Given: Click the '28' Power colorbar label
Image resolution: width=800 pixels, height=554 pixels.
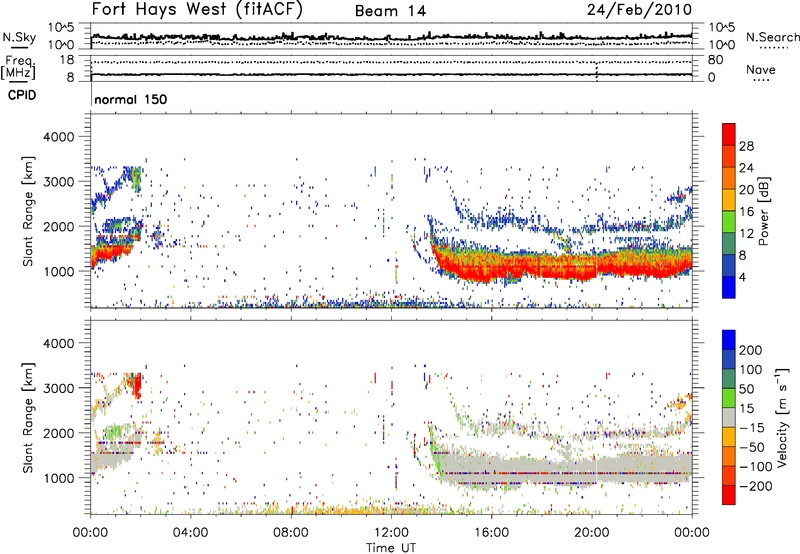Looking at the screenshot, I should [x=746, y=146].
